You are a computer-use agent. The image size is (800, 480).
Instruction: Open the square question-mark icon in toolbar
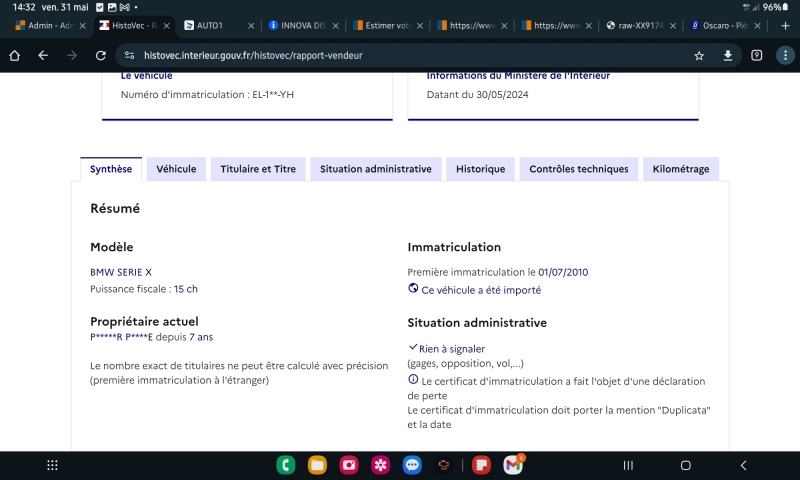[757, 56]
